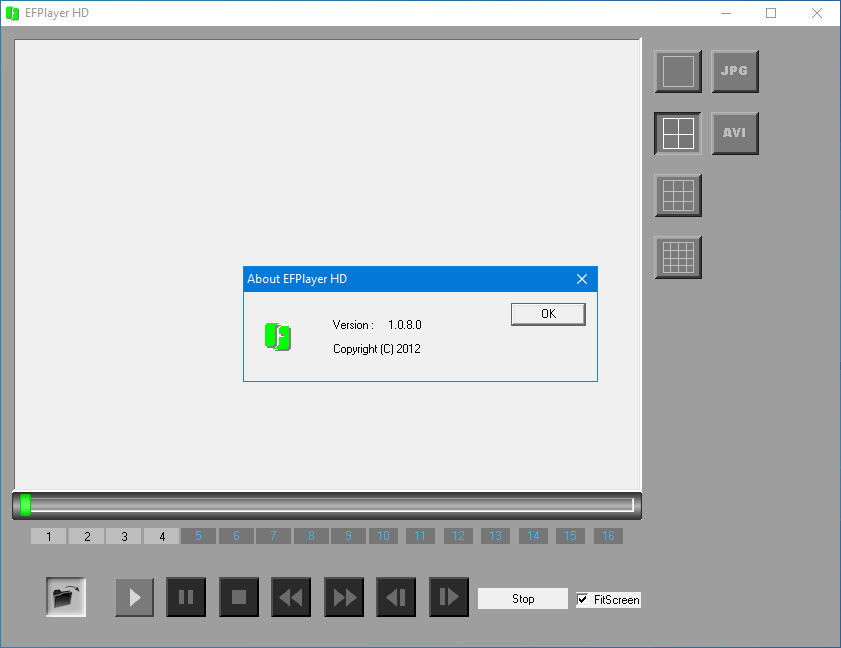Image resolution: width=841 pixels, height=648 pixels.
Task: Step forward one frame
Action: (449, 598)
